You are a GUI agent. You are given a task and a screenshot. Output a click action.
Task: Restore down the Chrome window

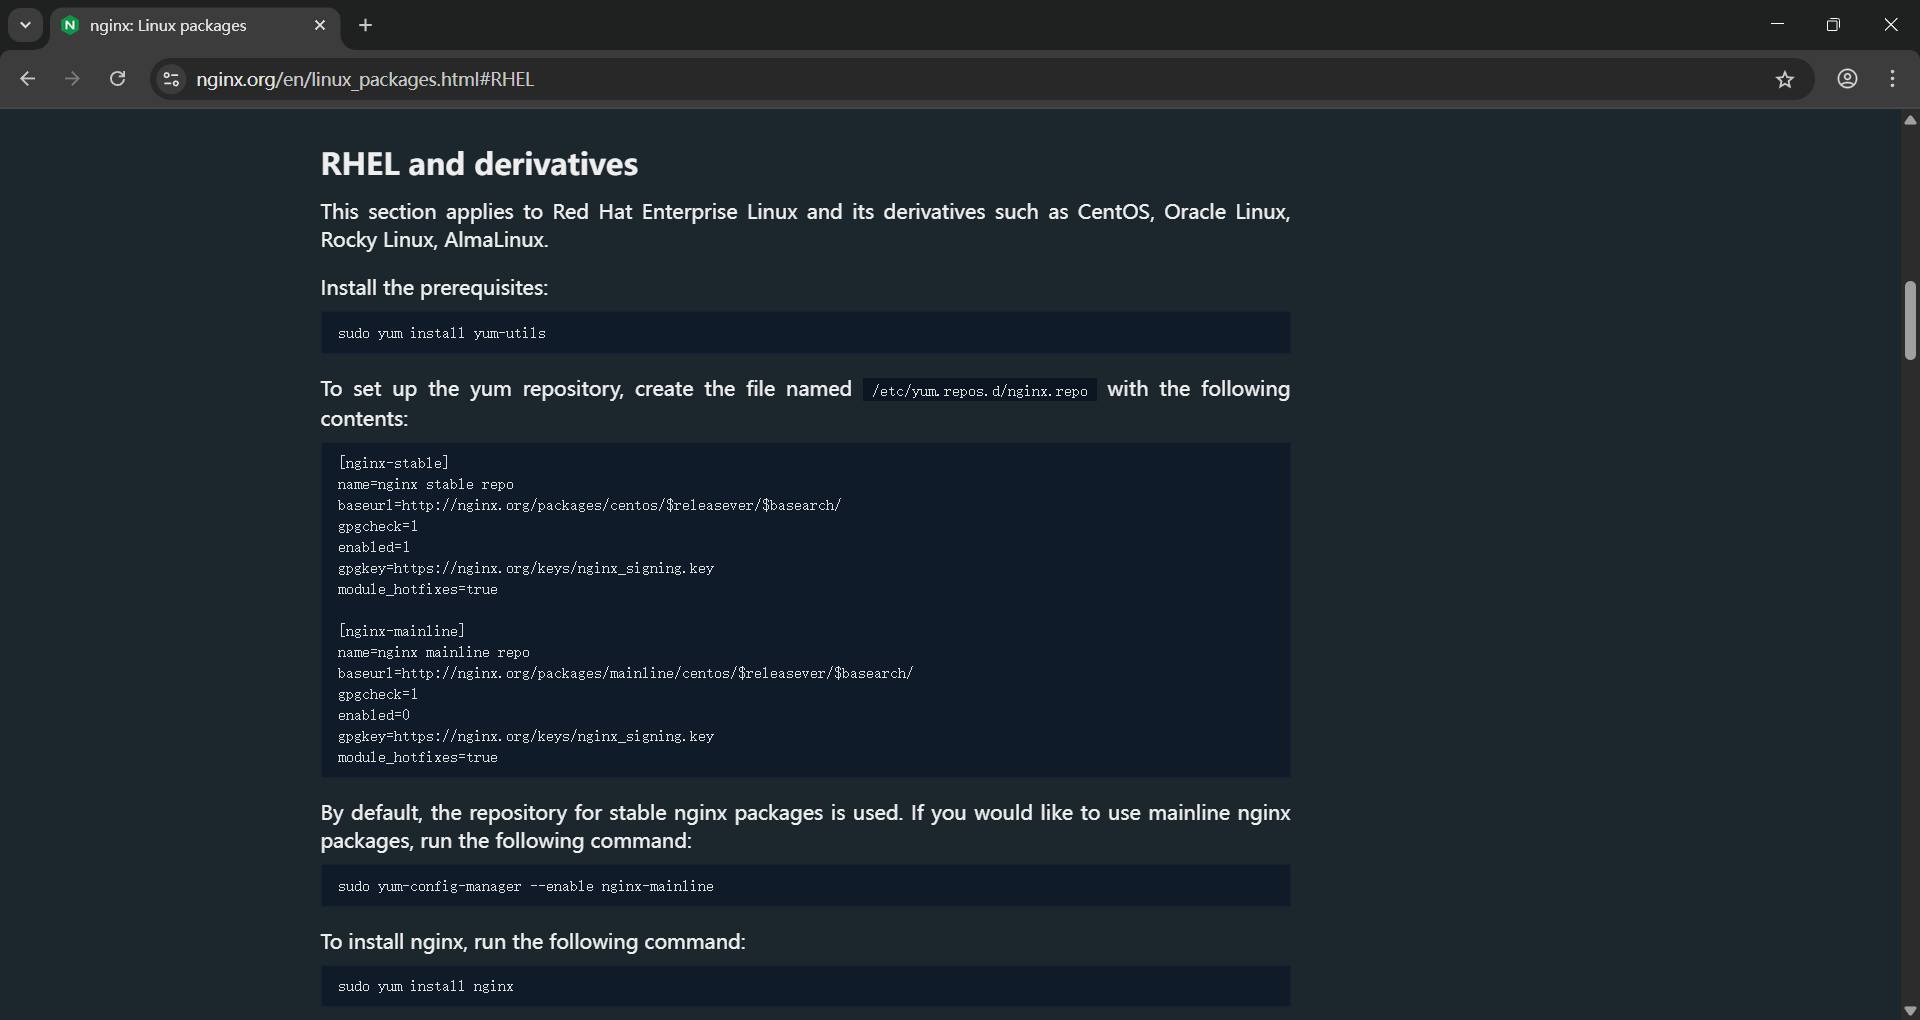coord(1833,24)
